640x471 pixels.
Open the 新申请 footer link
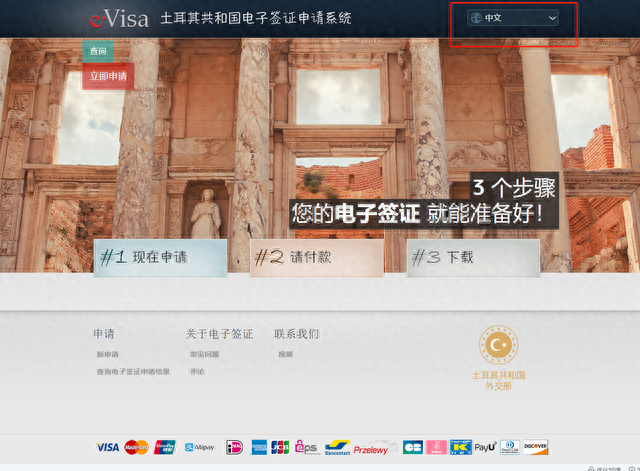coord(108,354)
